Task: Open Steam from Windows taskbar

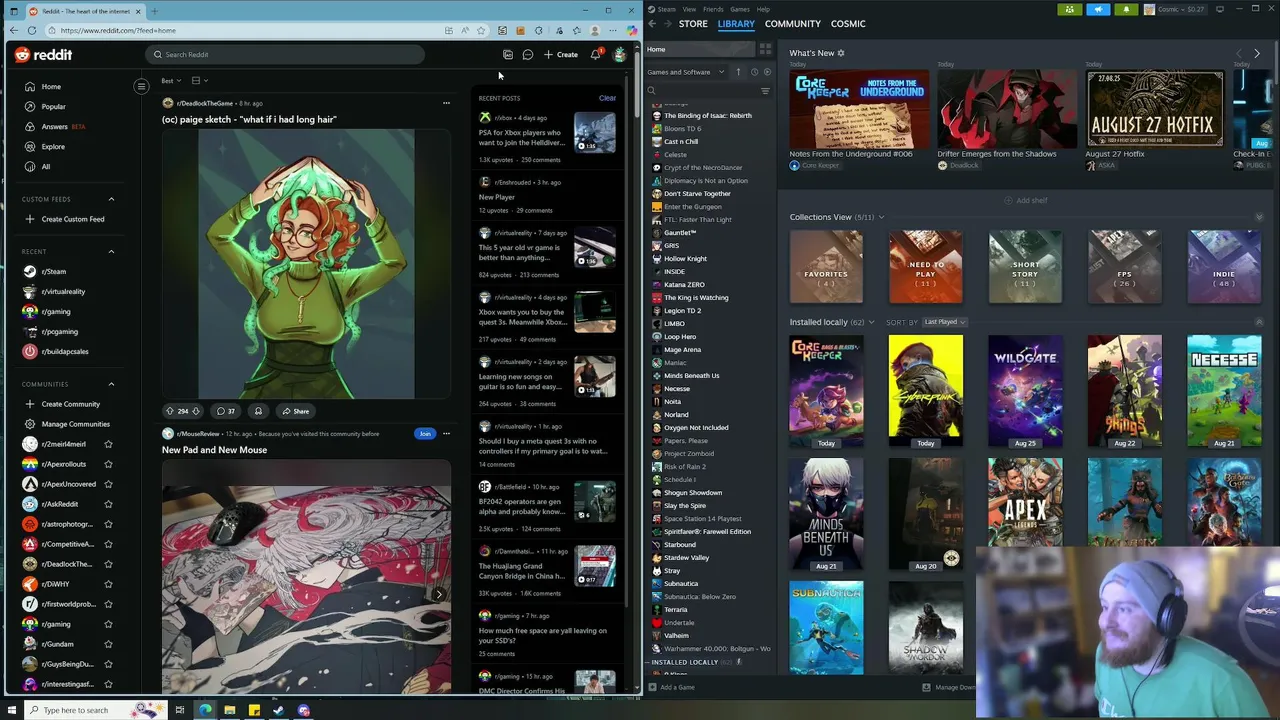Action: pos(279,710)
